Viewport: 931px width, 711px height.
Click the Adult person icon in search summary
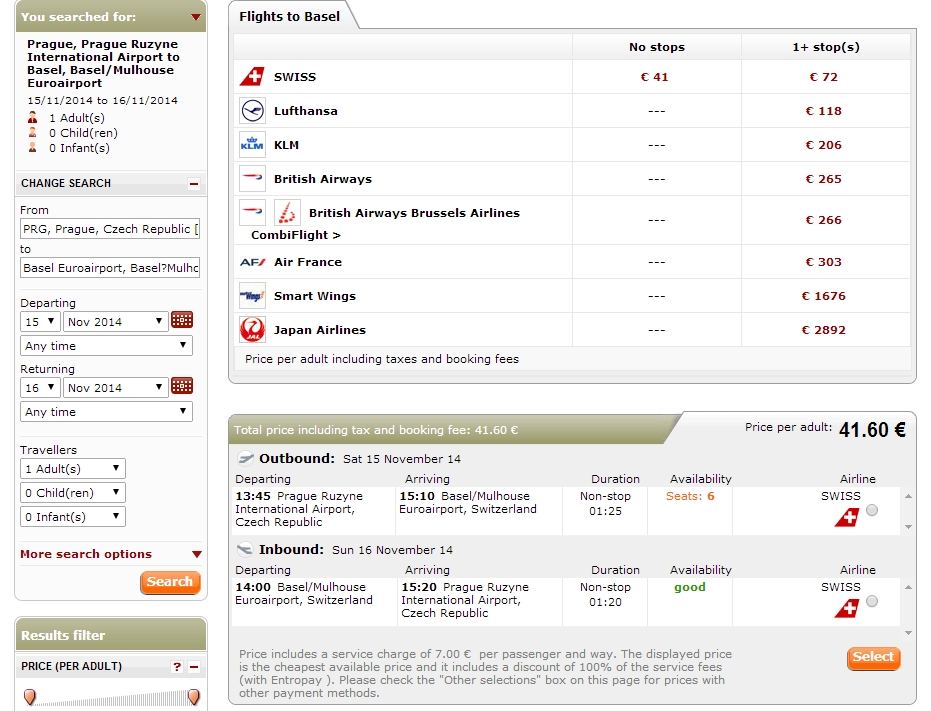pos(33,117)
